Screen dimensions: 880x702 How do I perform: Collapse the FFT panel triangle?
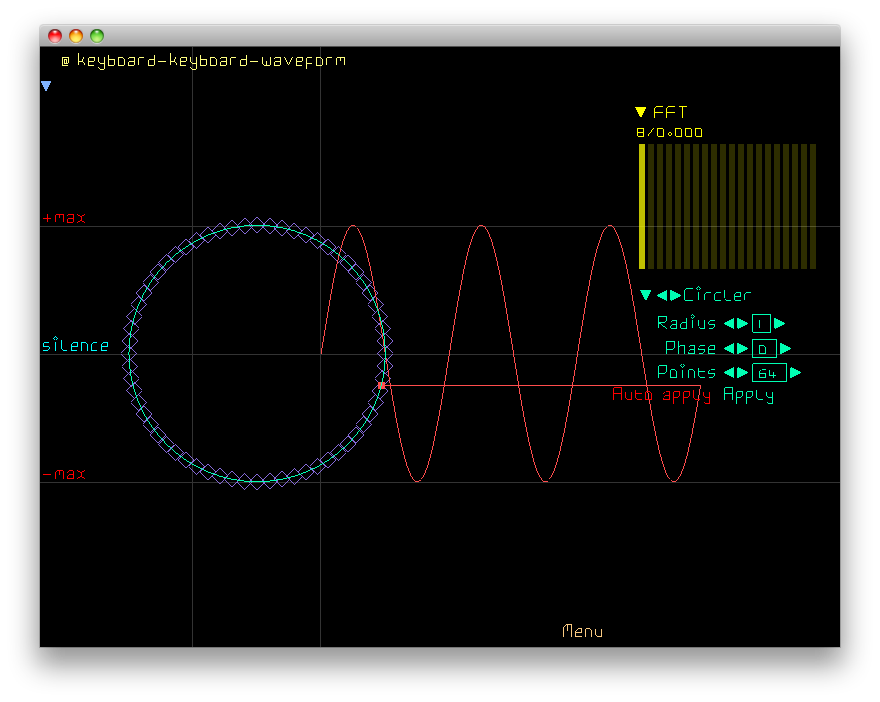641,112
